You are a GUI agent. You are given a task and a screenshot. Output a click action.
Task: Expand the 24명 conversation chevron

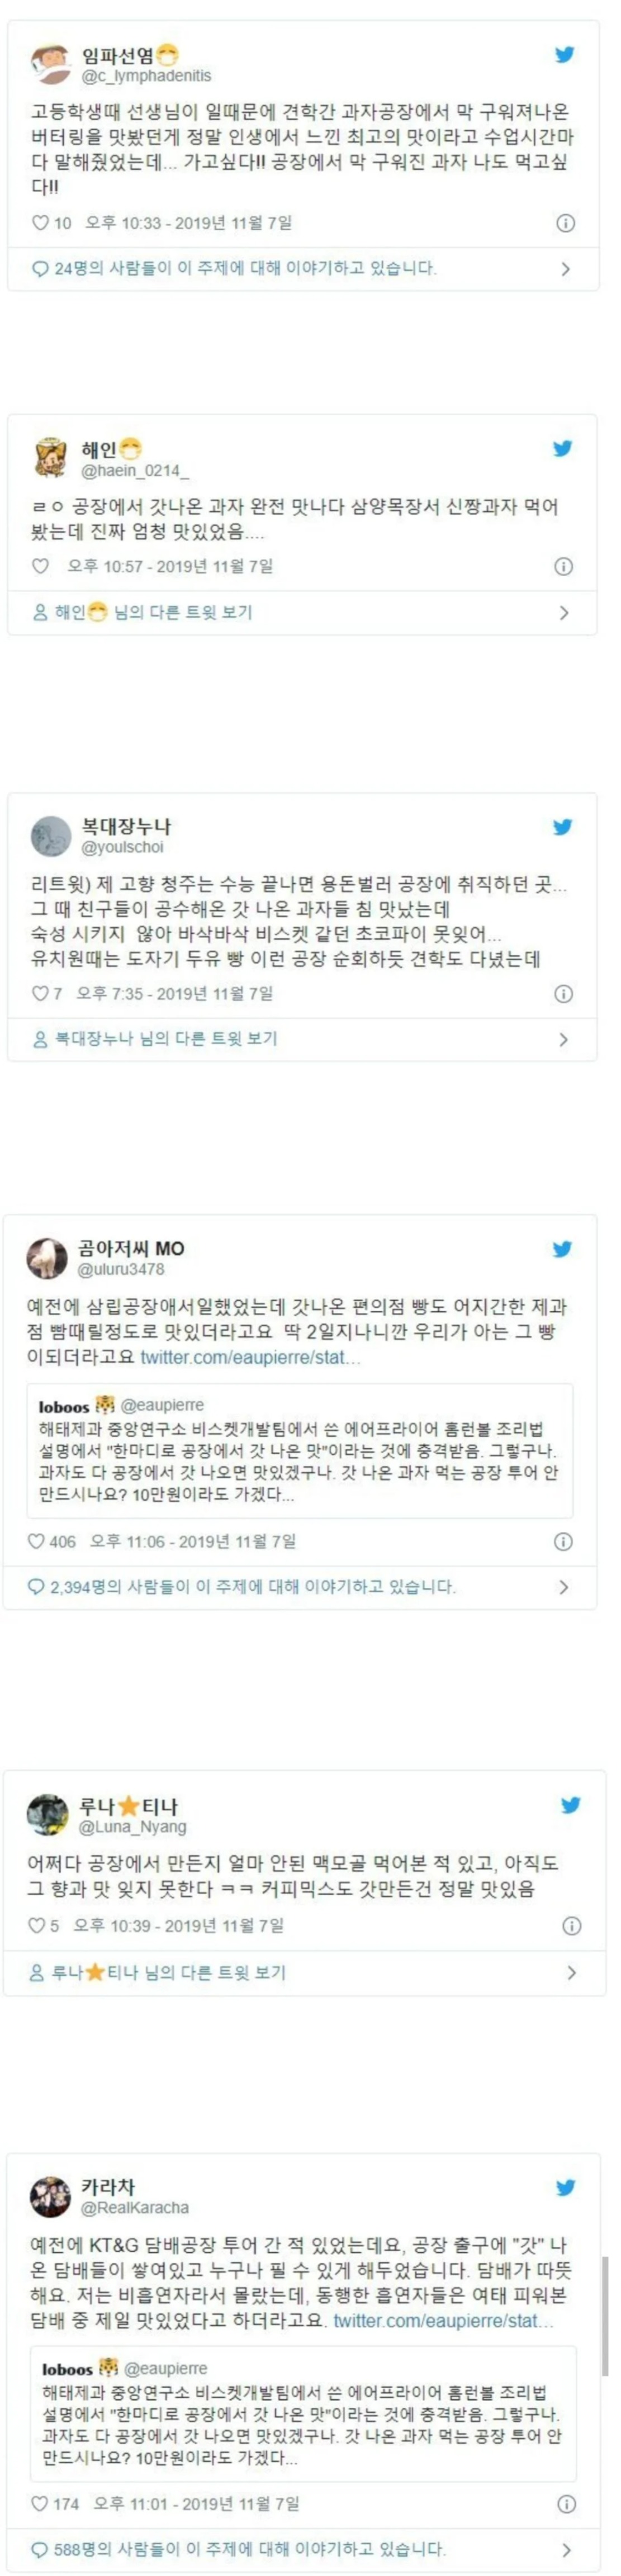point(566,269)
